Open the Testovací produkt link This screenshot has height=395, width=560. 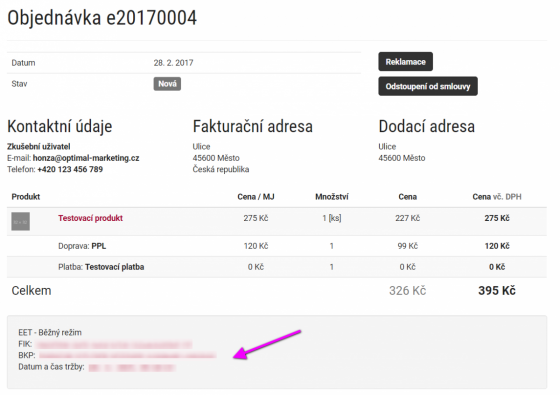pyautogui.click(x=90, y=218)
